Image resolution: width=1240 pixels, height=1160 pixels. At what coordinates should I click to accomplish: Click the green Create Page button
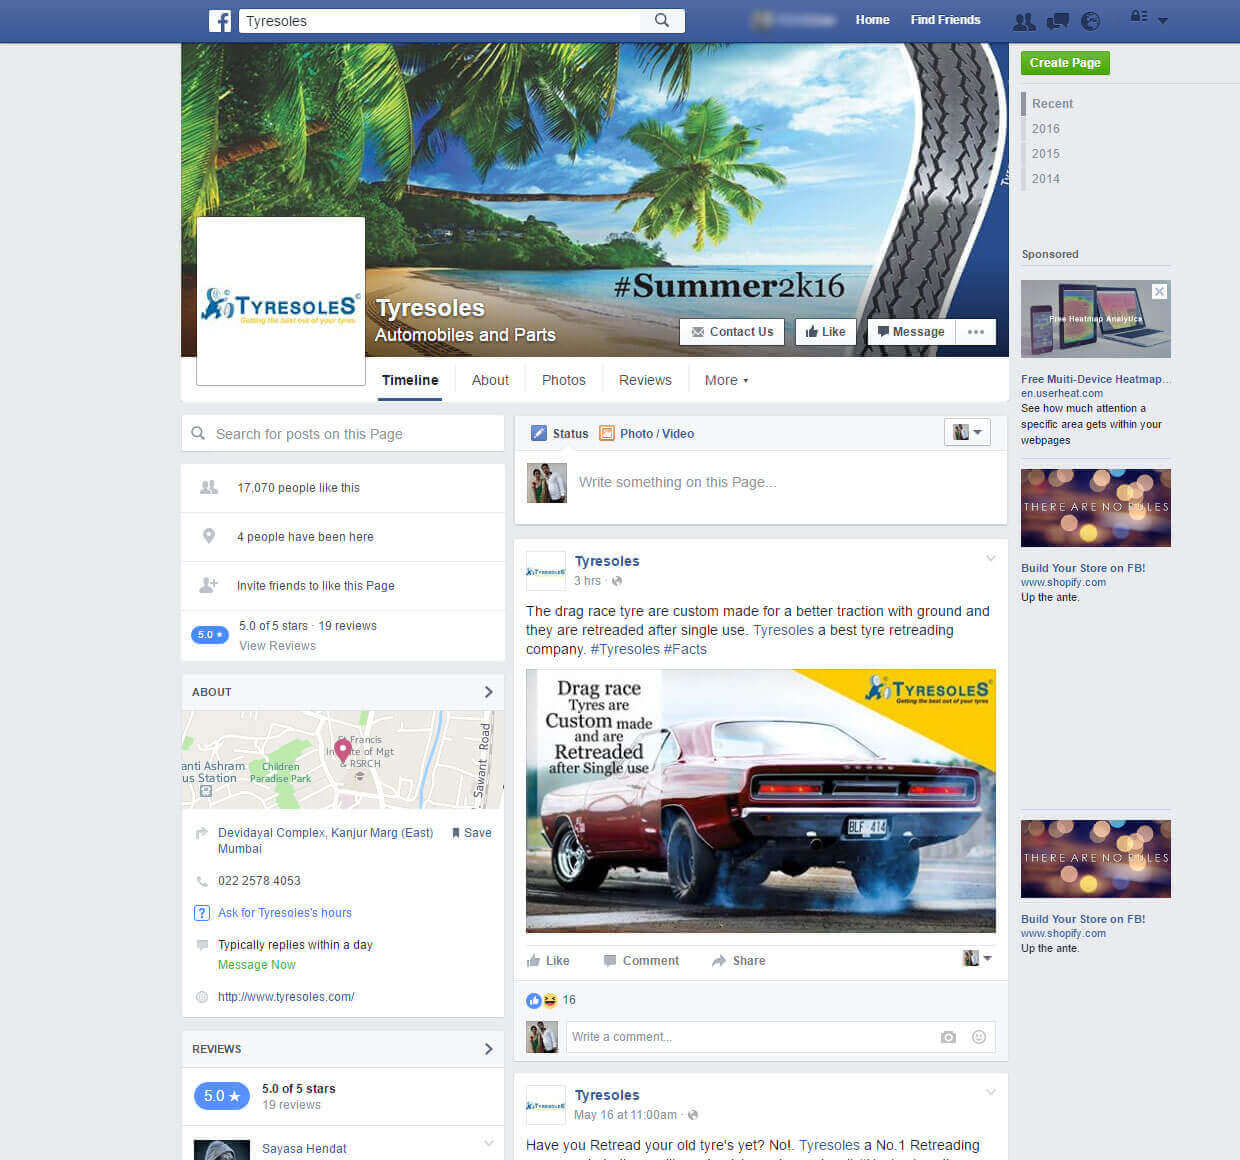pos(1065,62)
